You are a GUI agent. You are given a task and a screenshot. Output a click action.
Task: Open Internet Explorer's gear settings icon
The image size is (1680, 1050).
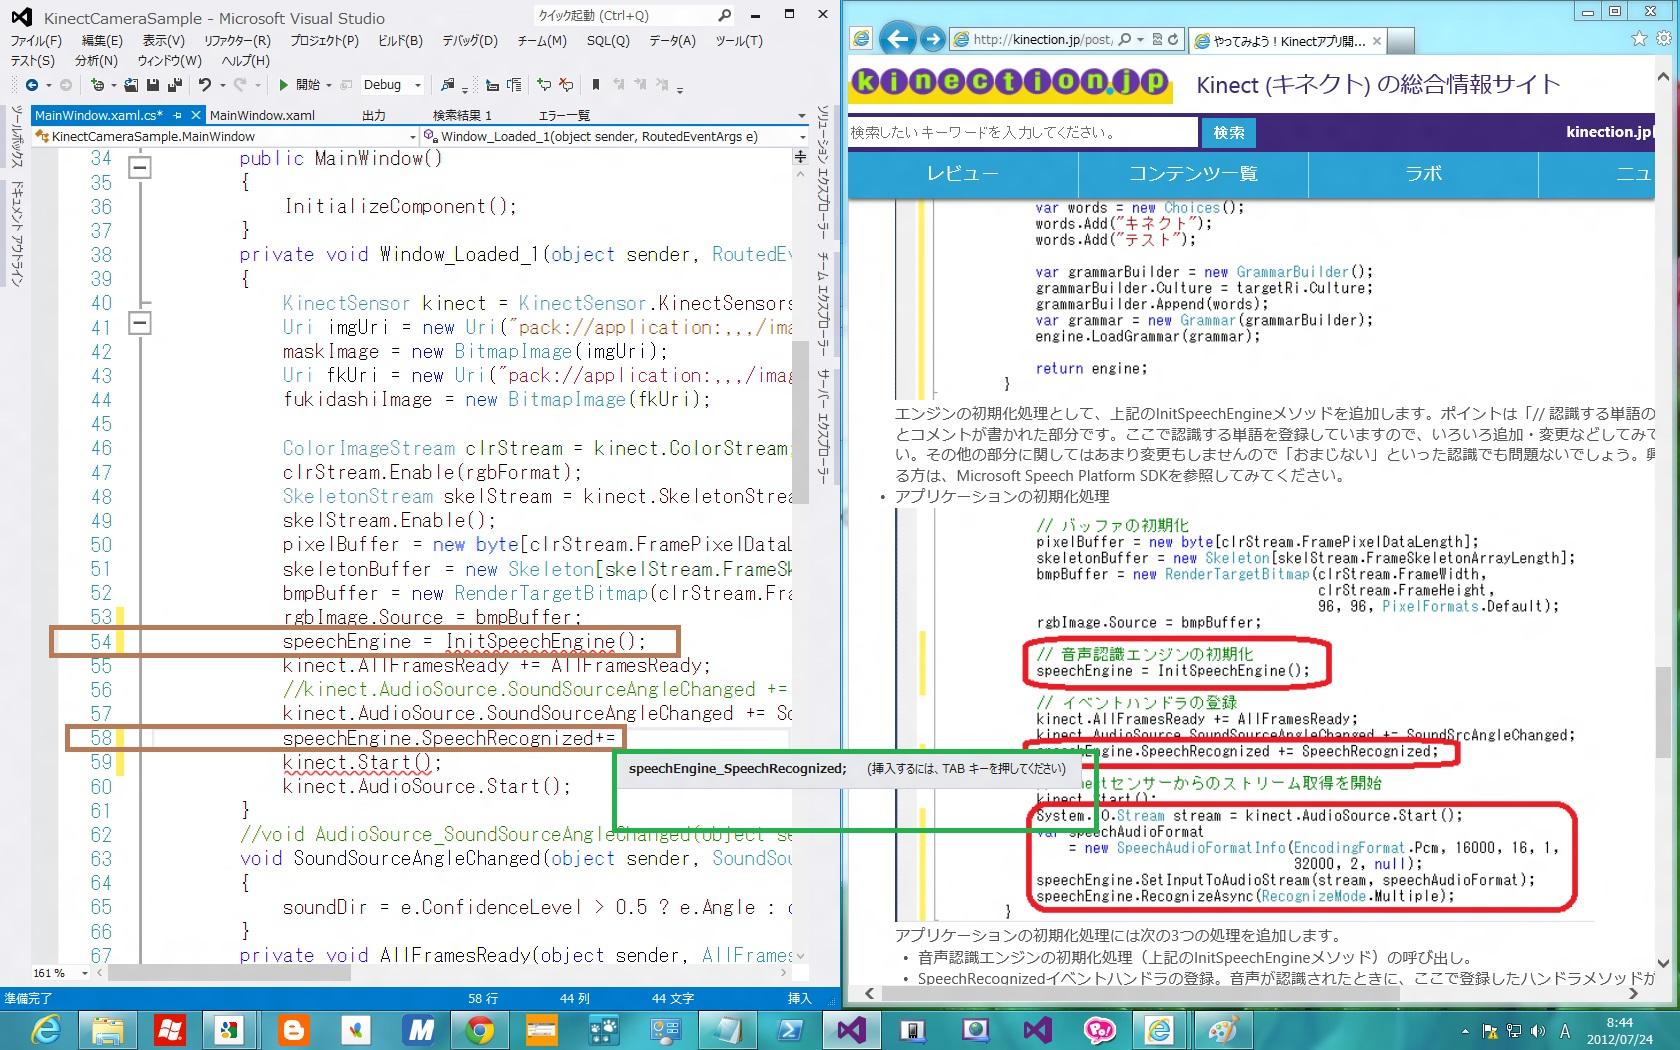click(1663, 39)
